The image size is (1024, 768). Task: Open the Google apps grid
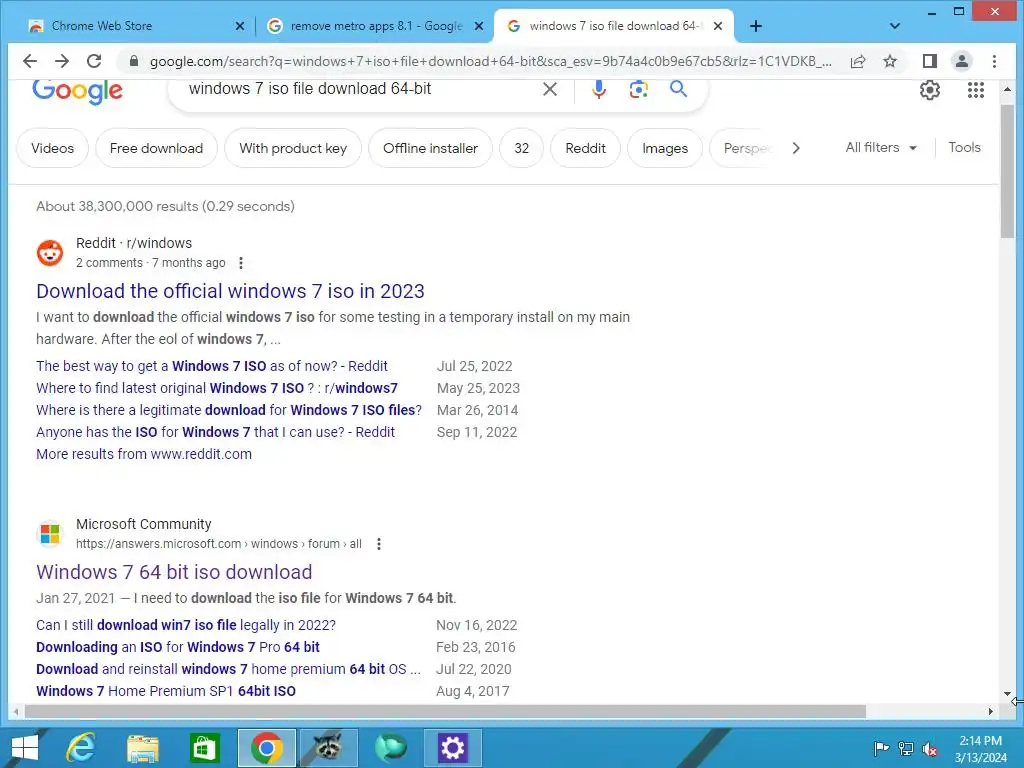point(976,90)
